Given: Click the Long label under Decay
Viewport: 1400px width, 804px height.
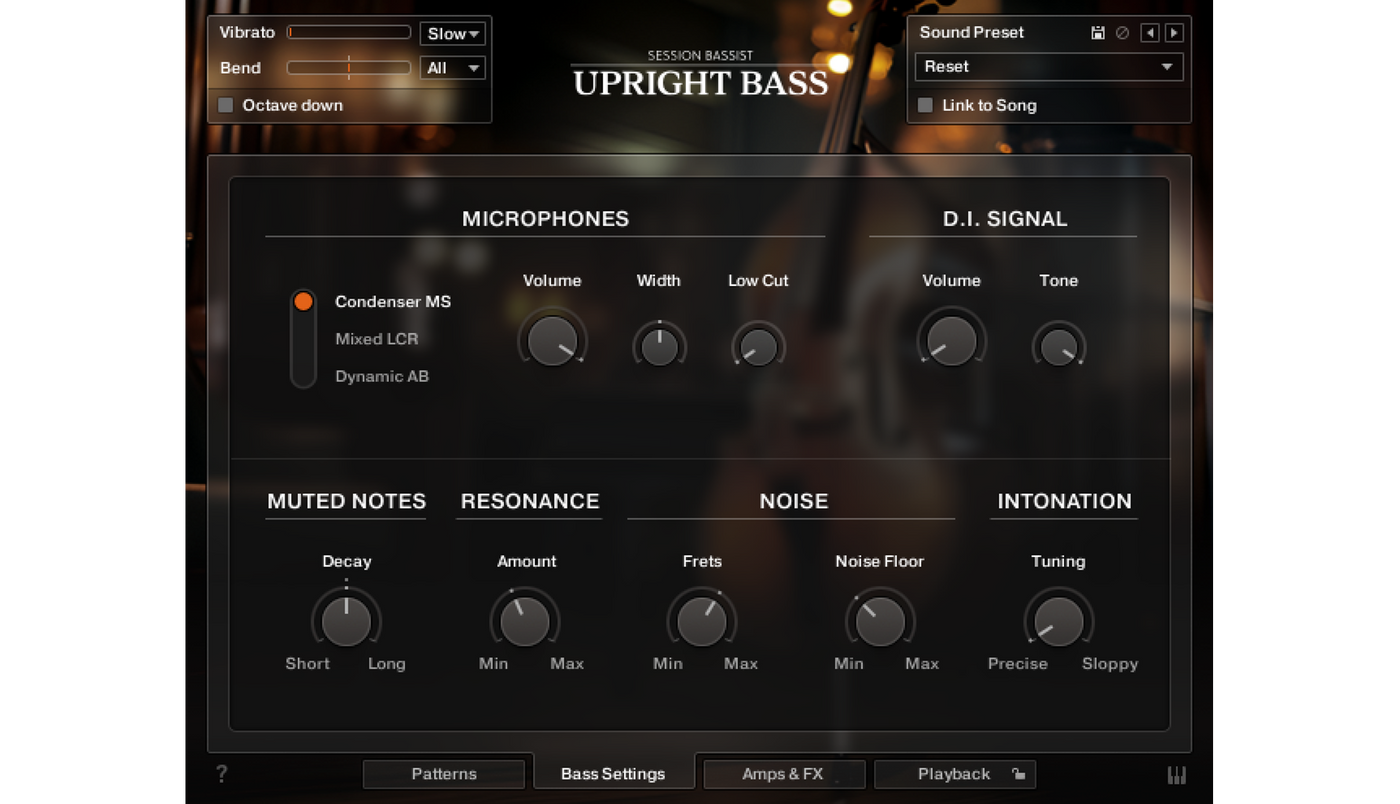Looking at the screenshot, I should [386, 664].
